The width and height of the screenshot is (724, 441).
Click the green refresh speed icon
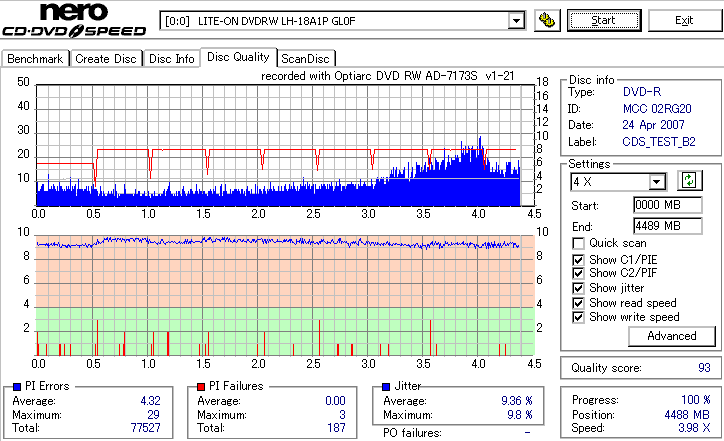pyautogui.click(x=689, y=180)
